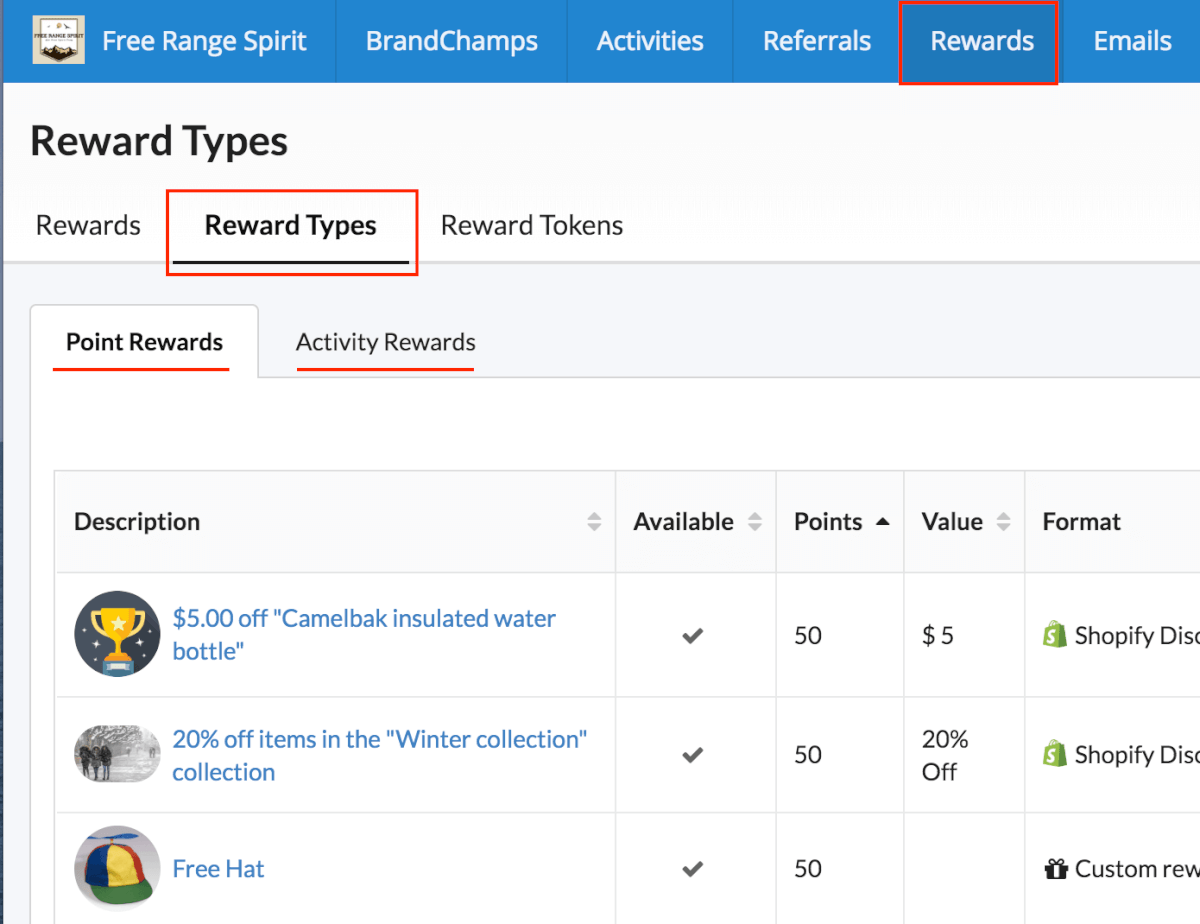Open the Winter collection thumbnail image
This screenshot has height=924, width=1200.
(x=116, y=754)
